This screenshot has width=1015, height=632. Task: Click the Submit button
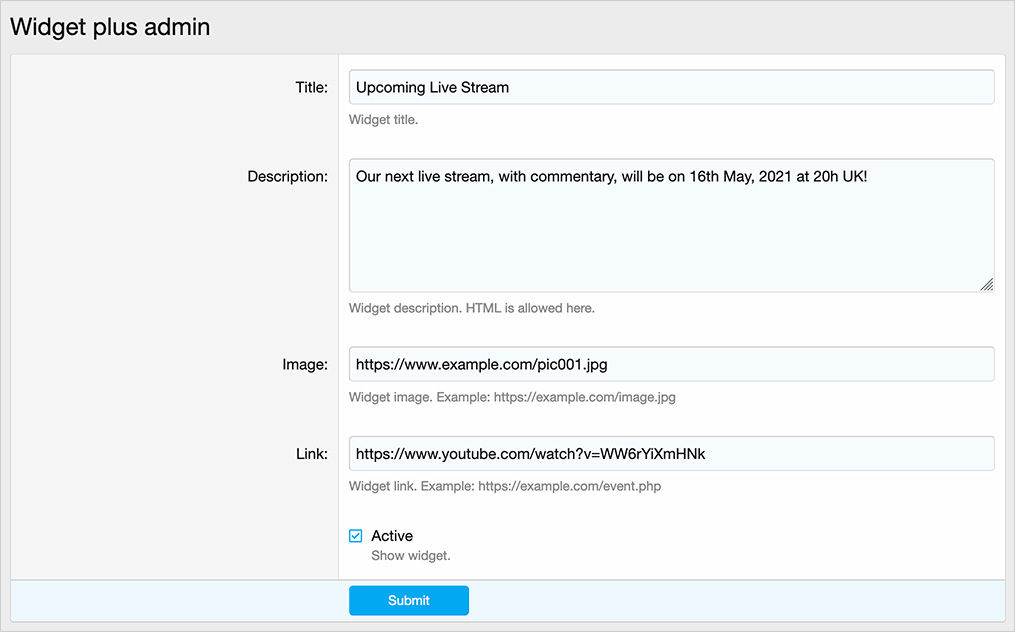click(408, 600)
